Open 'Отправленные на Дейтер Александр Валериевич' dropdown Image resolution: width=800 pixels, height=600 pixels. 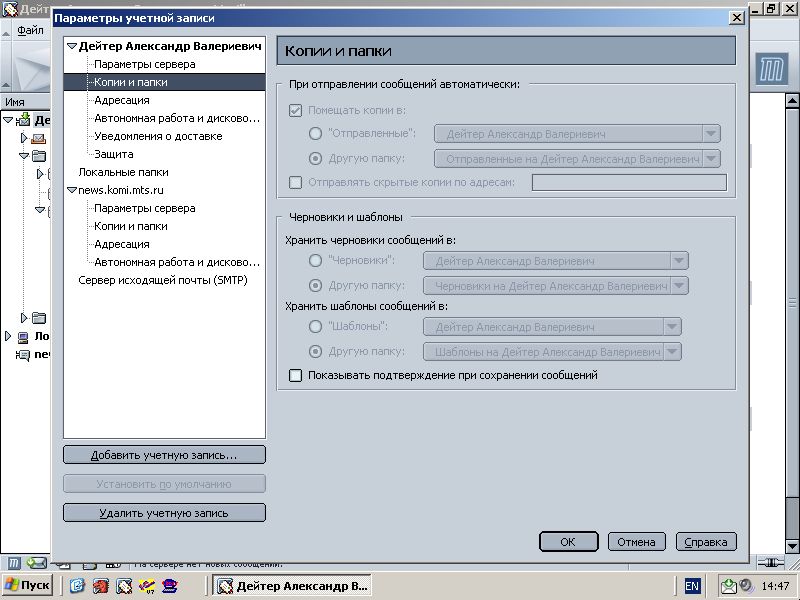(577, 159)
